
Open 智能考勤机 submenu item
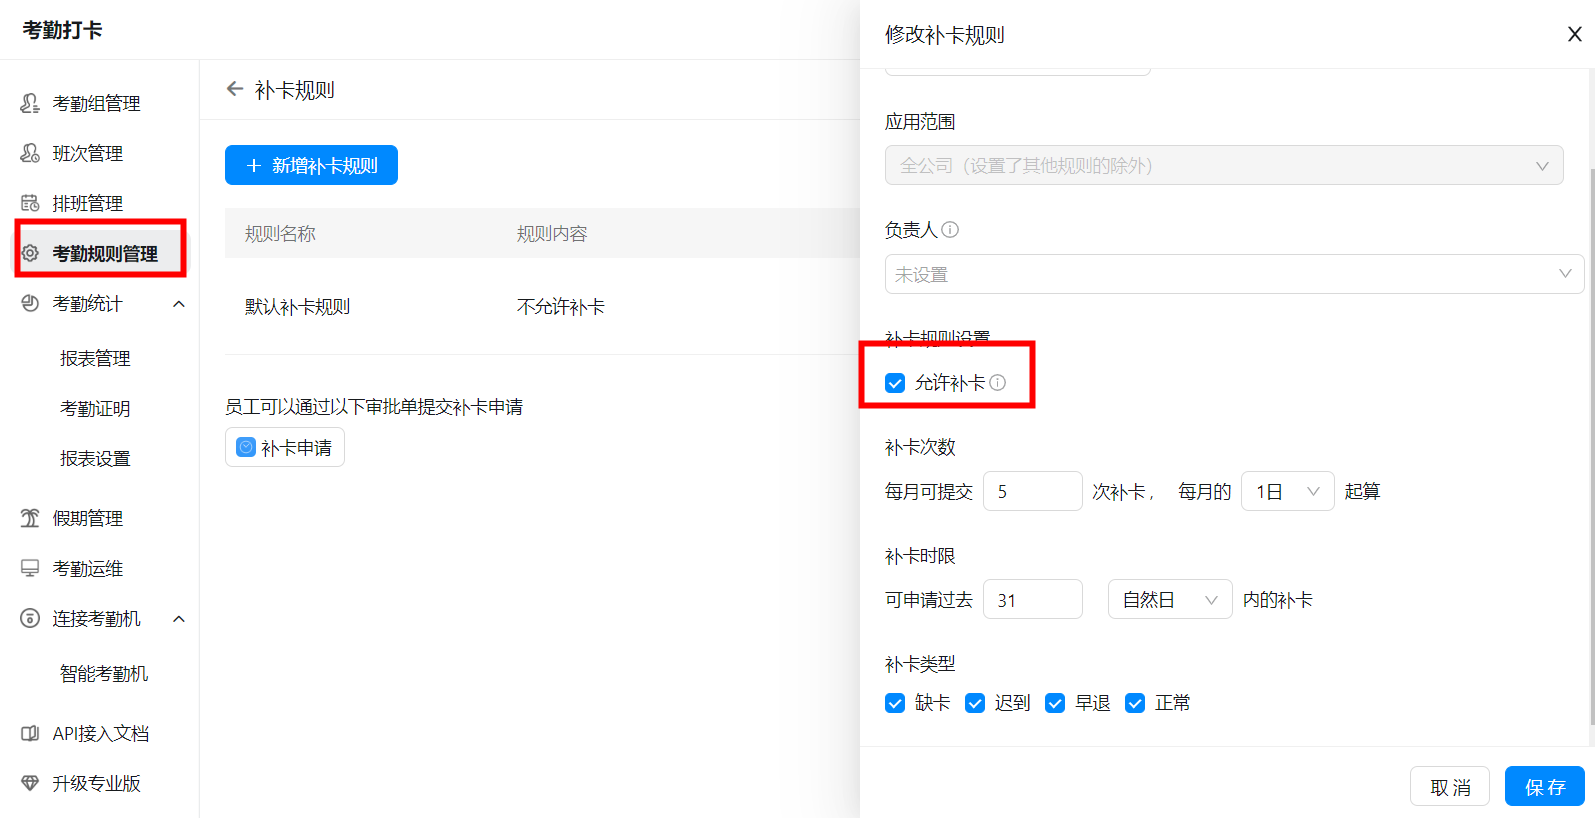pos(104,673)
